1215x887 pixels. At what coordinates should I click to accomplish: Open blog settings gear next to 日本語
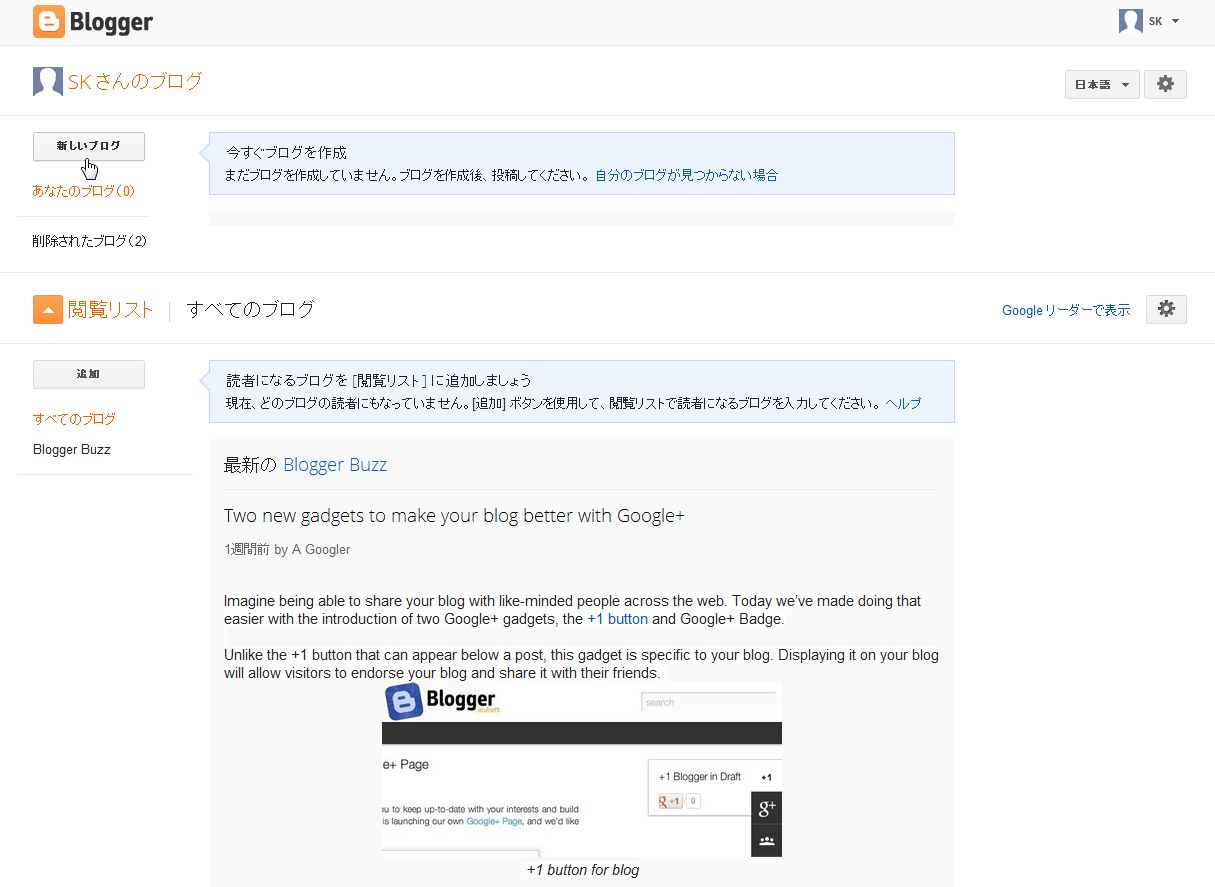(x=1165, y=85)
